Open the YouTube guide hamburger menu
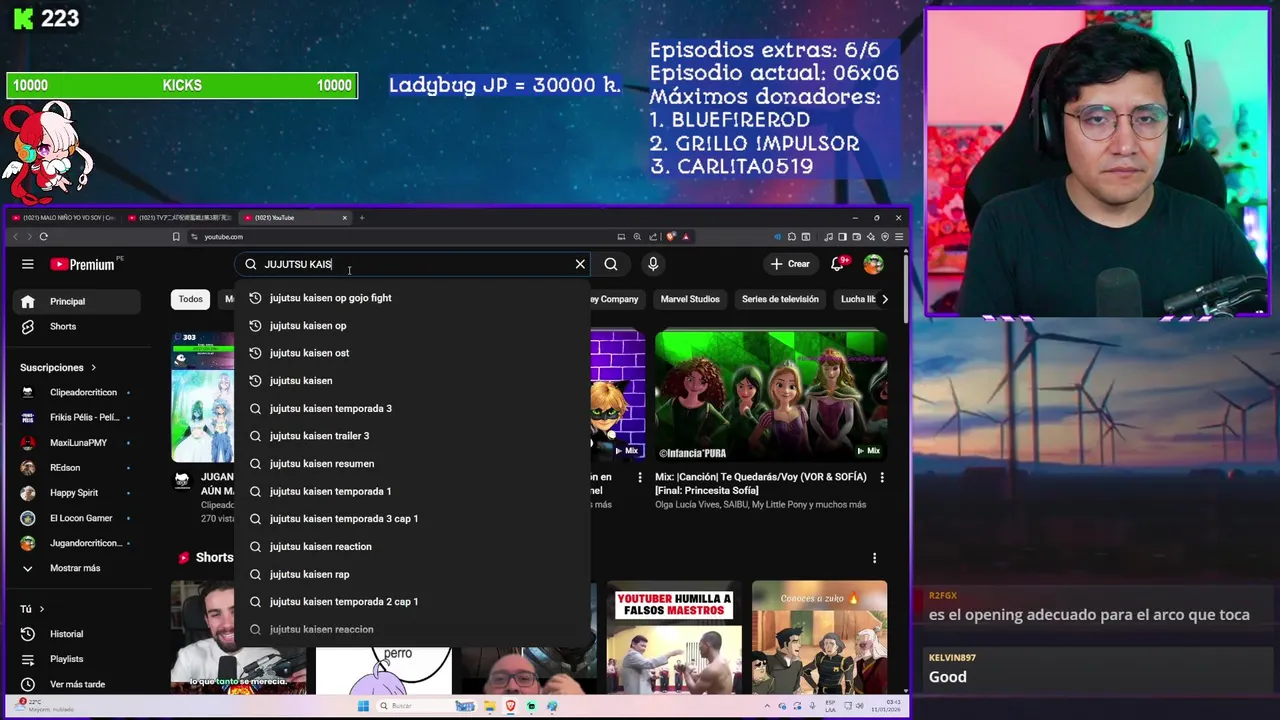The height and width of the screenshot is (720, 1280). click(x=28, y=264)
